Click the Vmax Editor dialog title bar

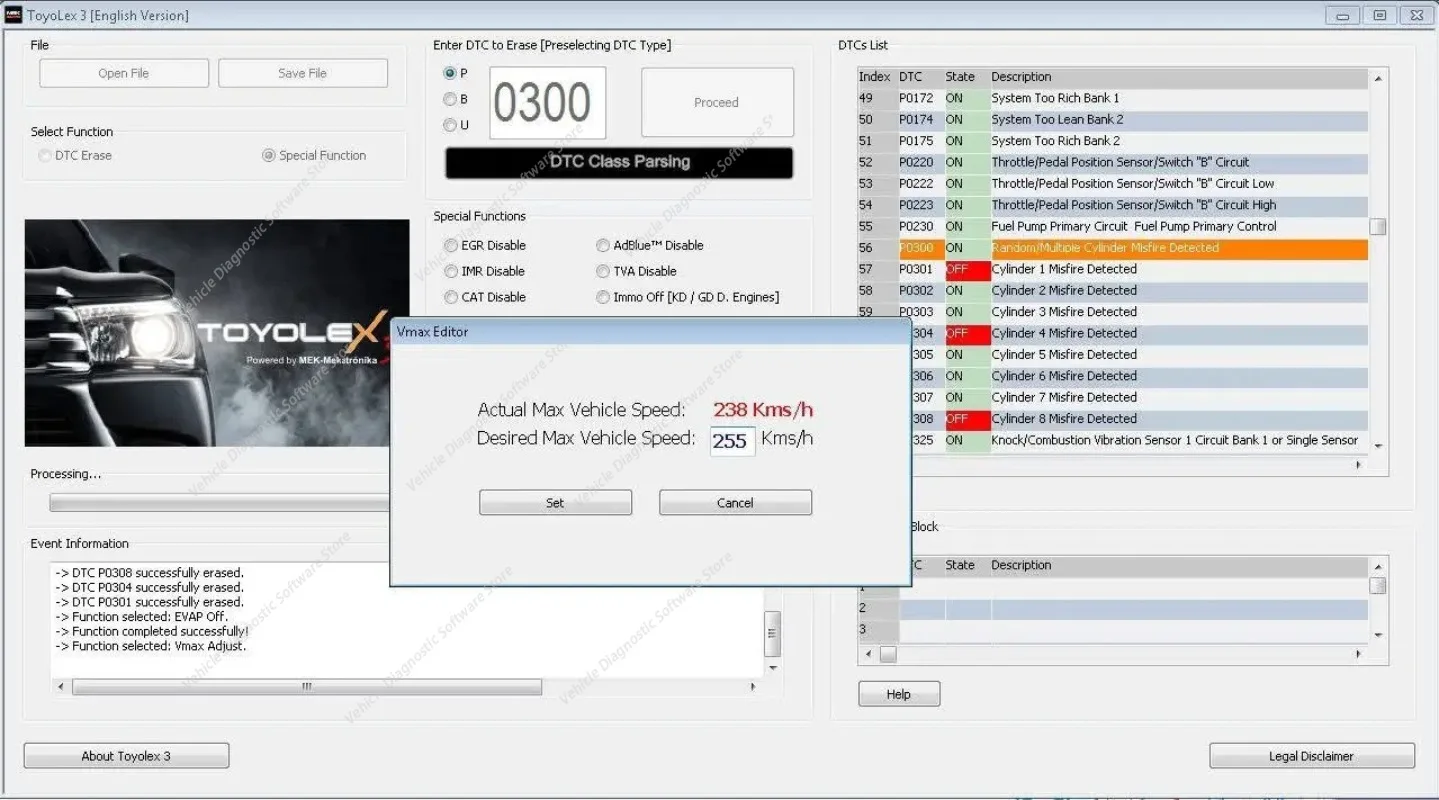[x=650, y=332]
